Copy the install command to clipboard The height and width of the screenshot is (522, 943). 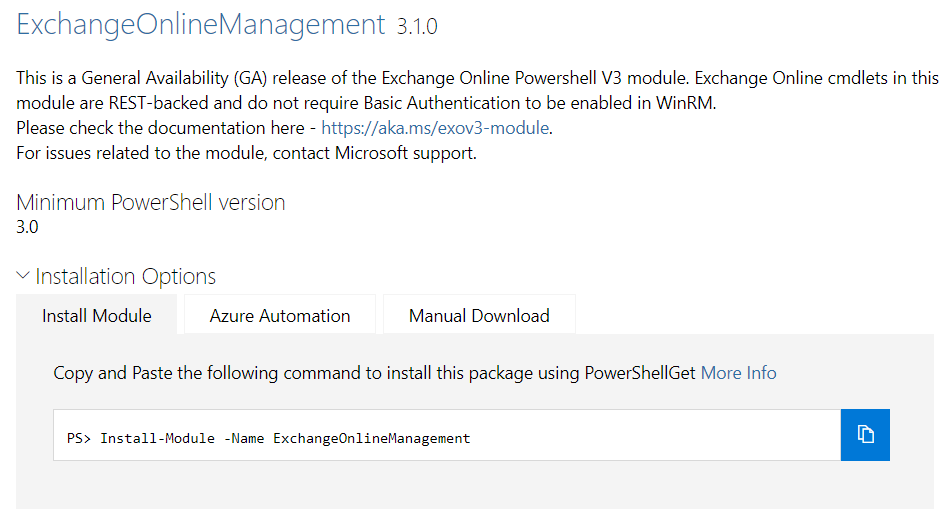point(865,435)
